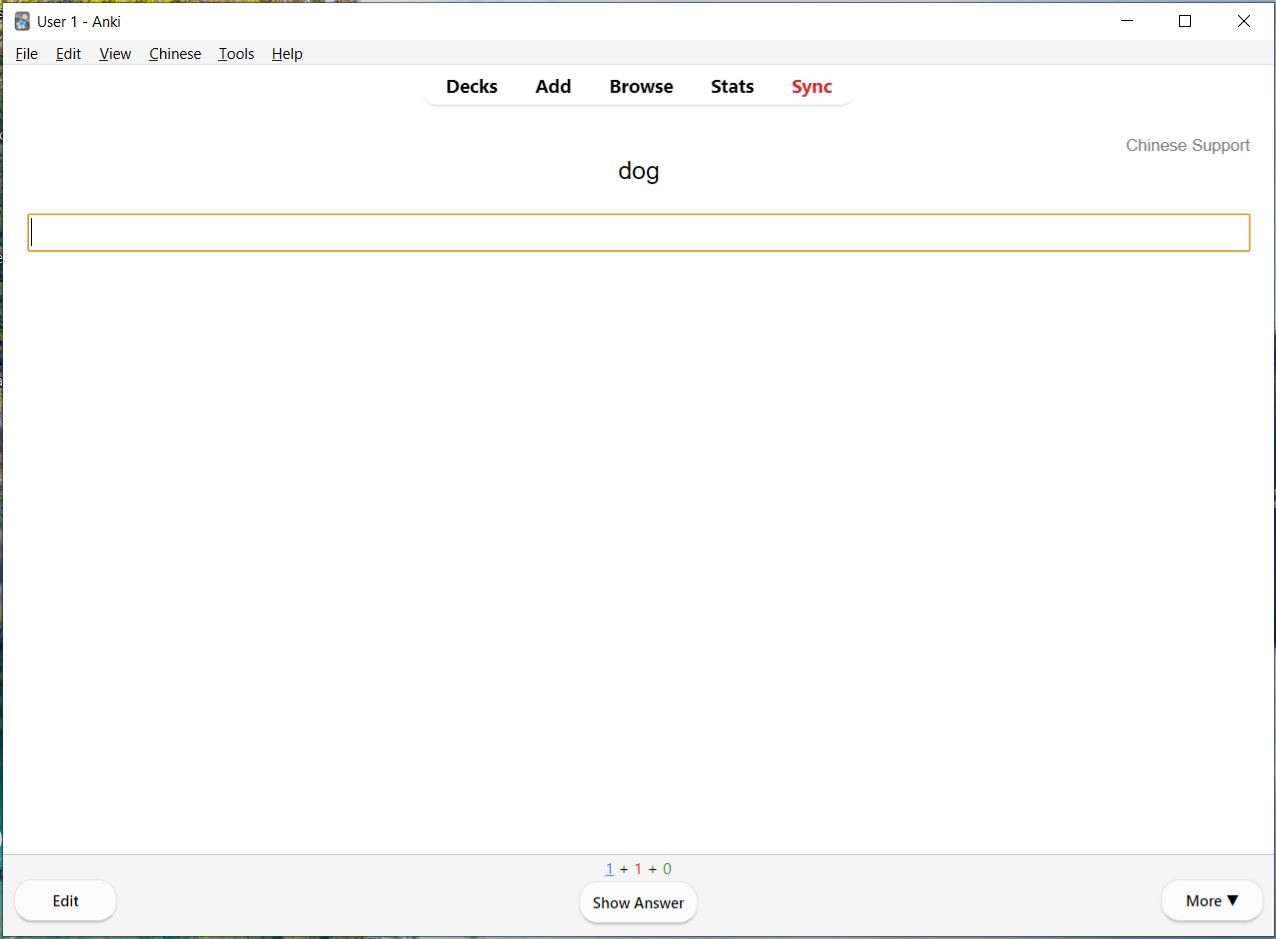
Task: Open the File menu
Action: tap(27, 54)
